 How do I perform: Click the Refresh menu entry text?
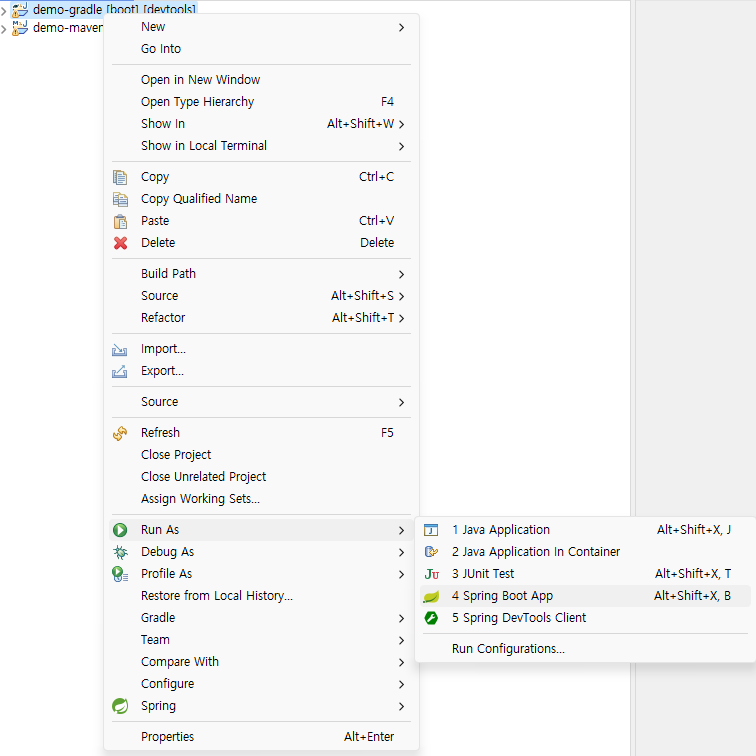click(x=160, y=433)
